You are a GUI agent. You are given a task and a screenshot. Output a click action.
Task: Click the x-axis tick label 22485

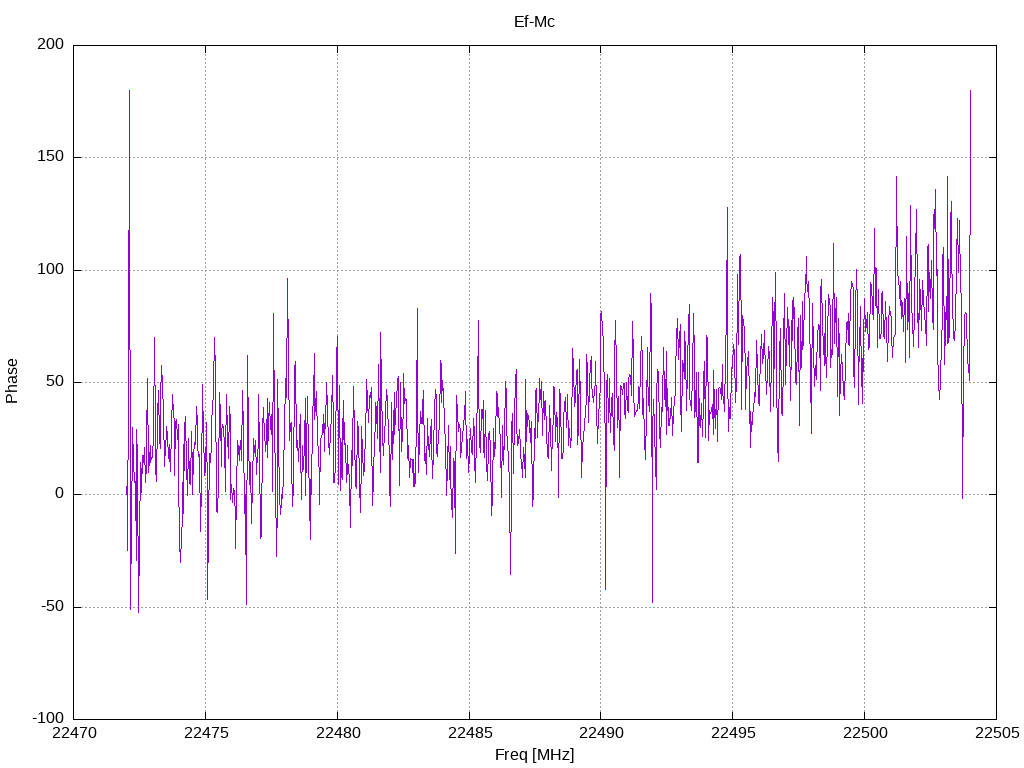470,733
